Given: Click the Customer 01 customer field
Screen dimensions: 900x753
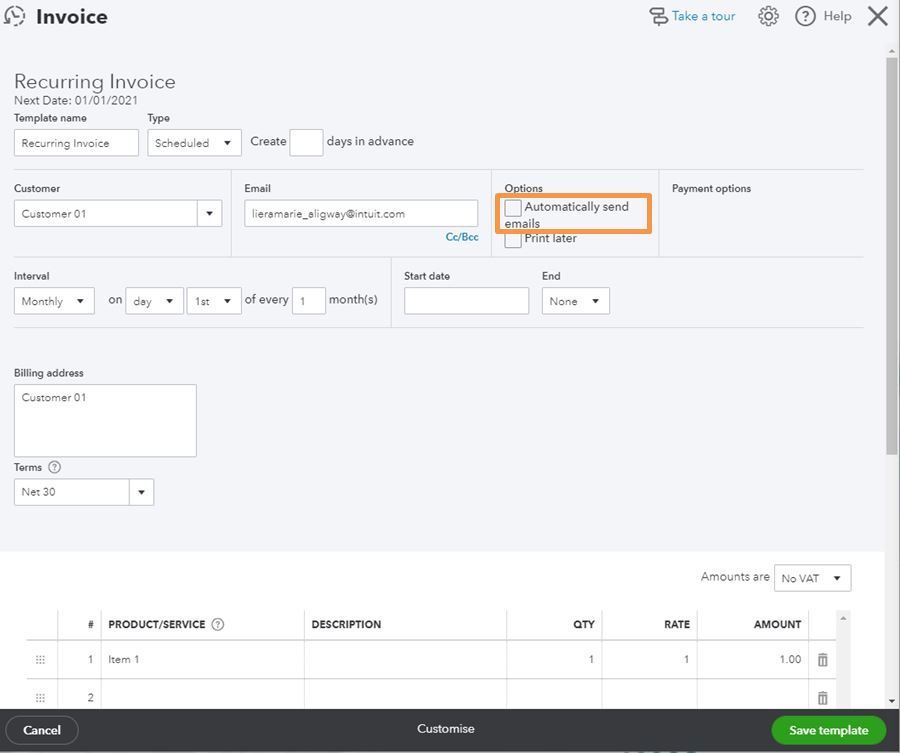Looking at the screenshot, I should (x=106, y=214).
